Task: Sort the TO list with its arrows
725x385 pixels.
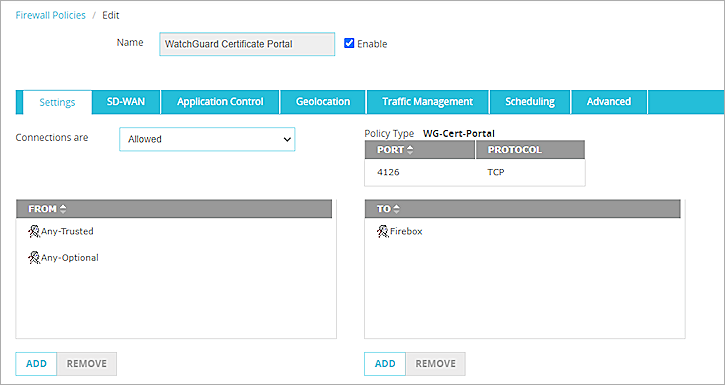Action: (x=396, y=209)
